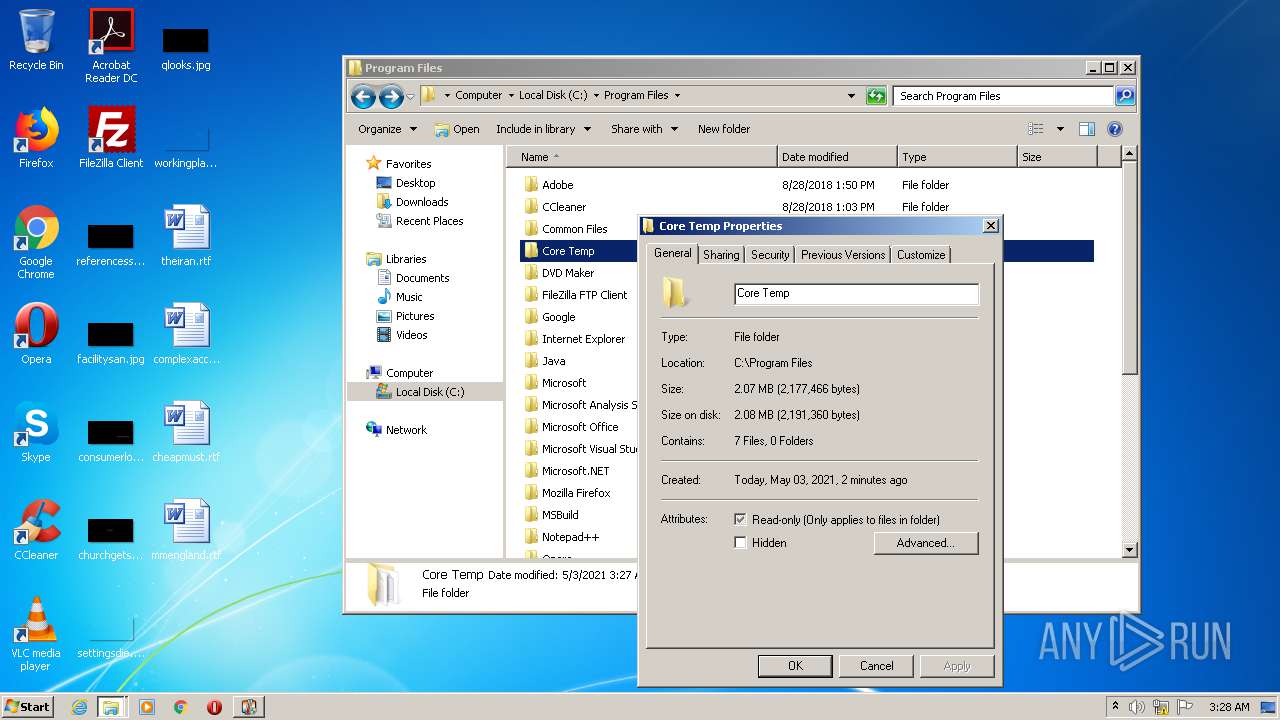Click the taskbar clock showing 3:28 AM
Viewport: 1280px width, 720px height.
pos(1228,707)
